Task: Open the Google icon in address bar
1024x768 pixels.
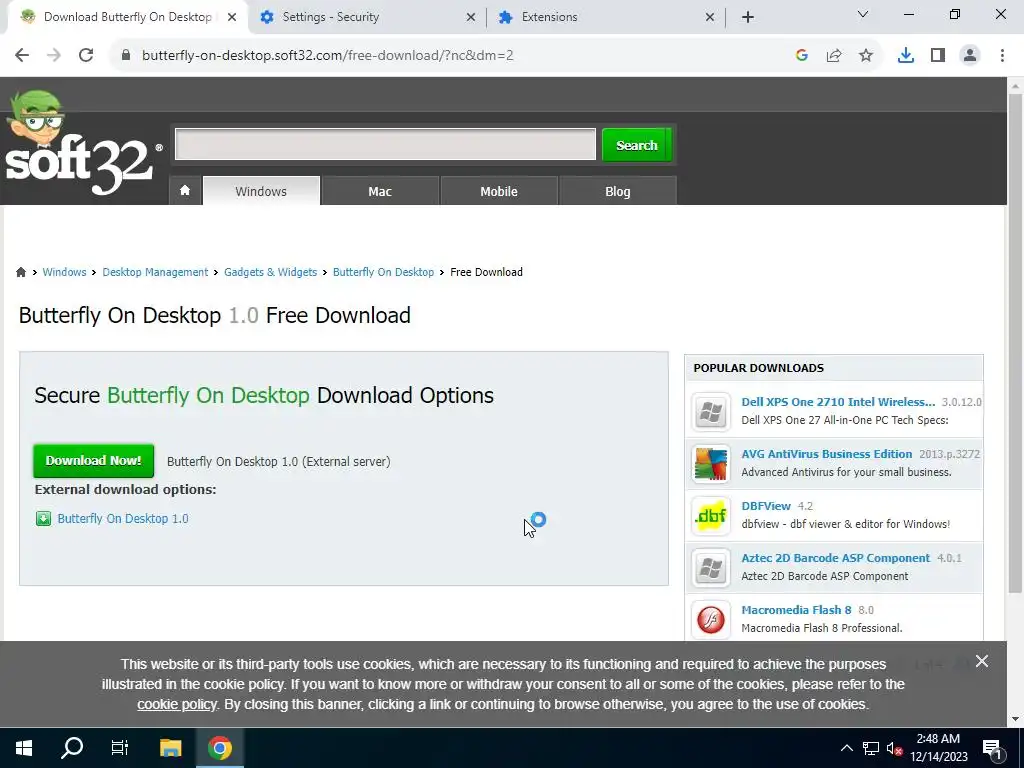Action: pos(802,56)
